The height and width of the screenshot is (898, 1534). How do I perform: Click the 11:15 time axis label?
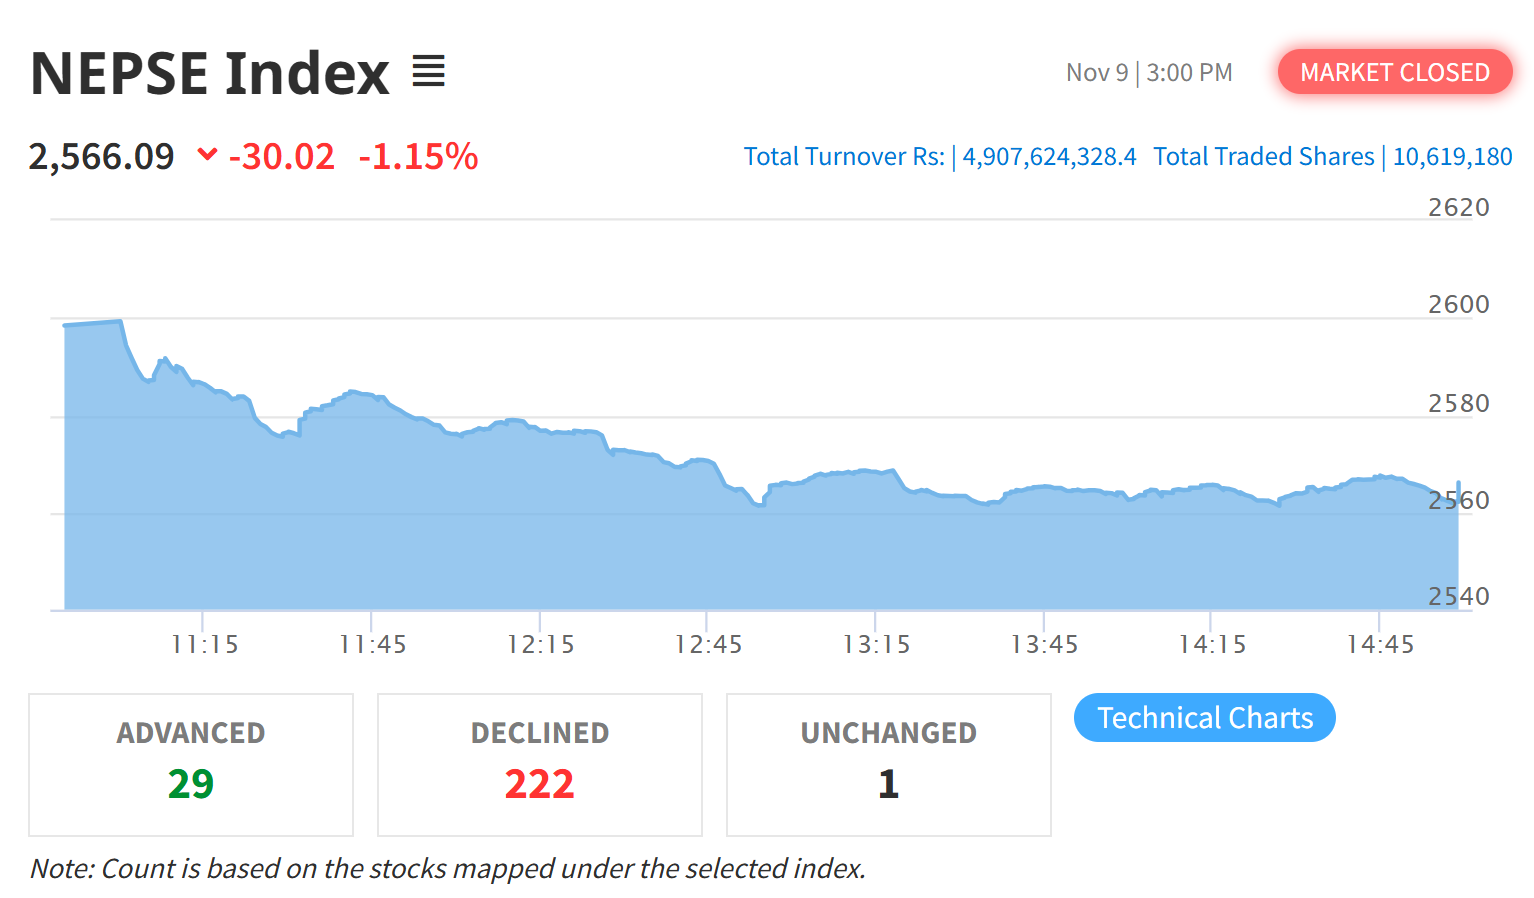205,645
